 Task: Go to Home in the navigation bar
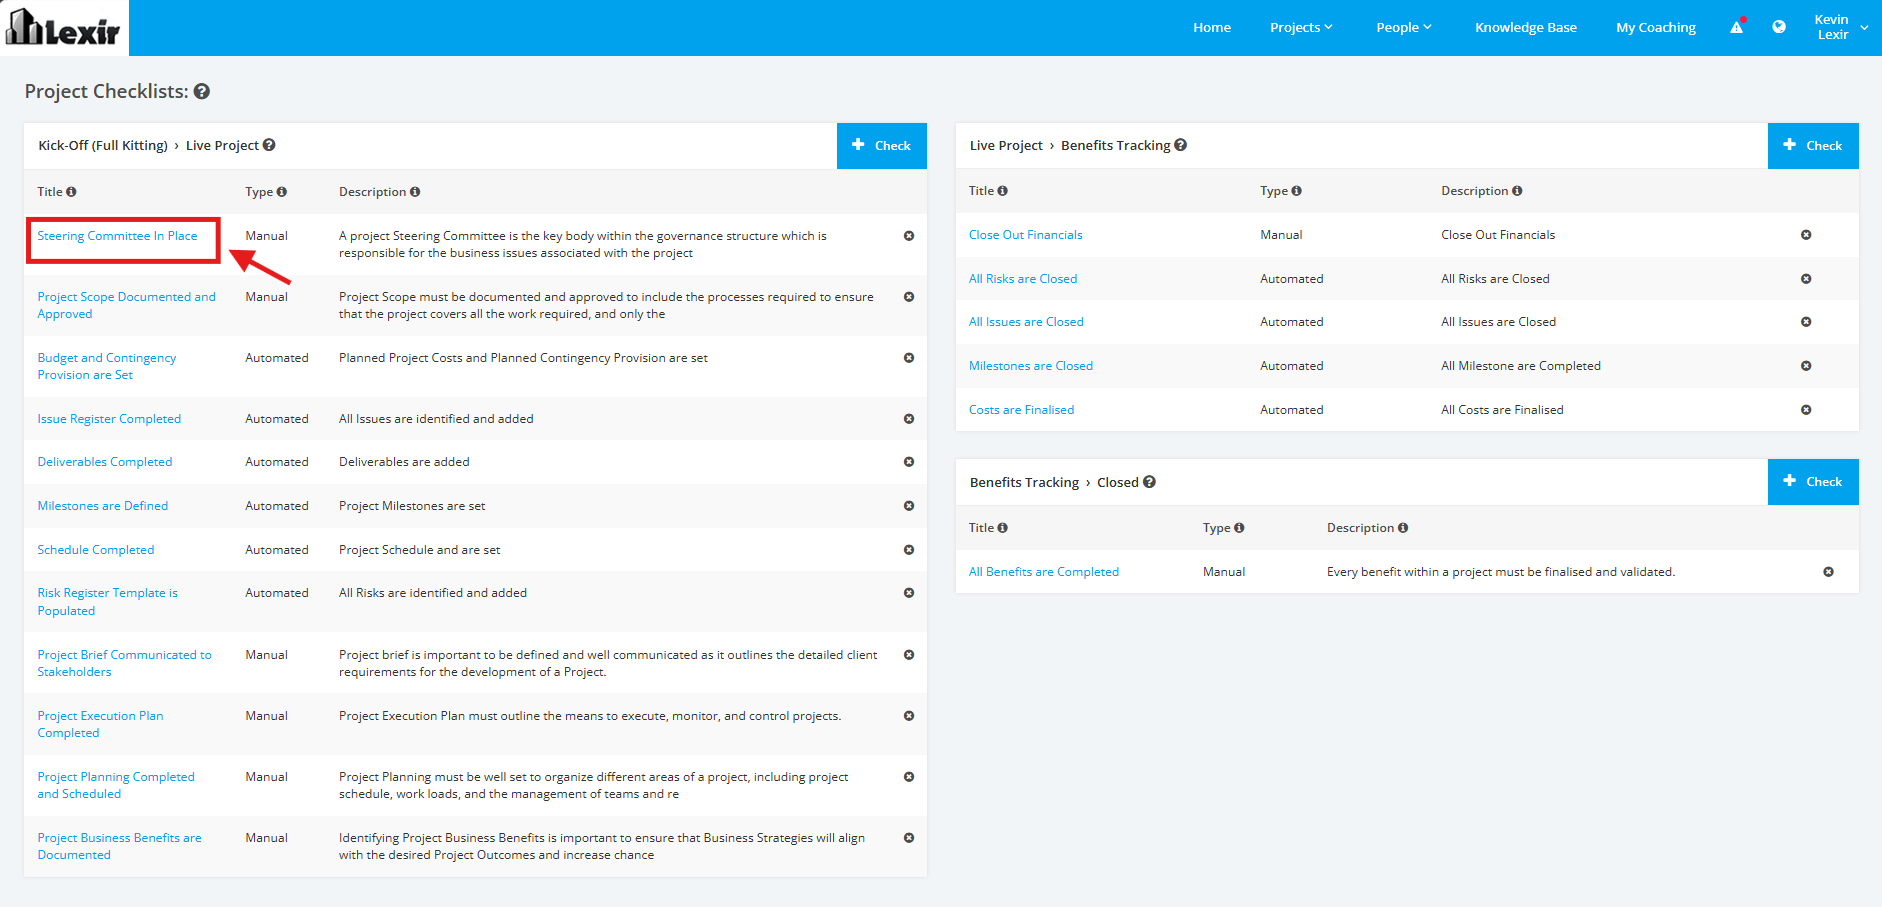tap(1212, 27)
